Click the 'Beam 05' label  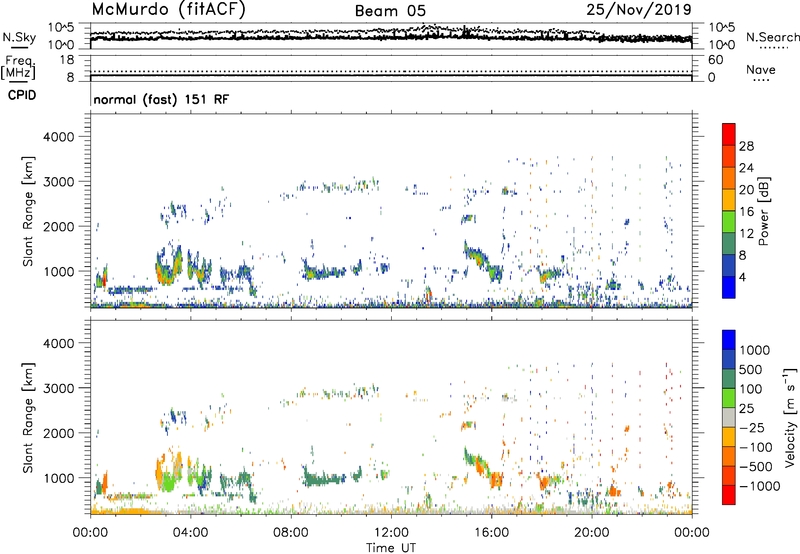pyautogui.click(x=390, y=11)
